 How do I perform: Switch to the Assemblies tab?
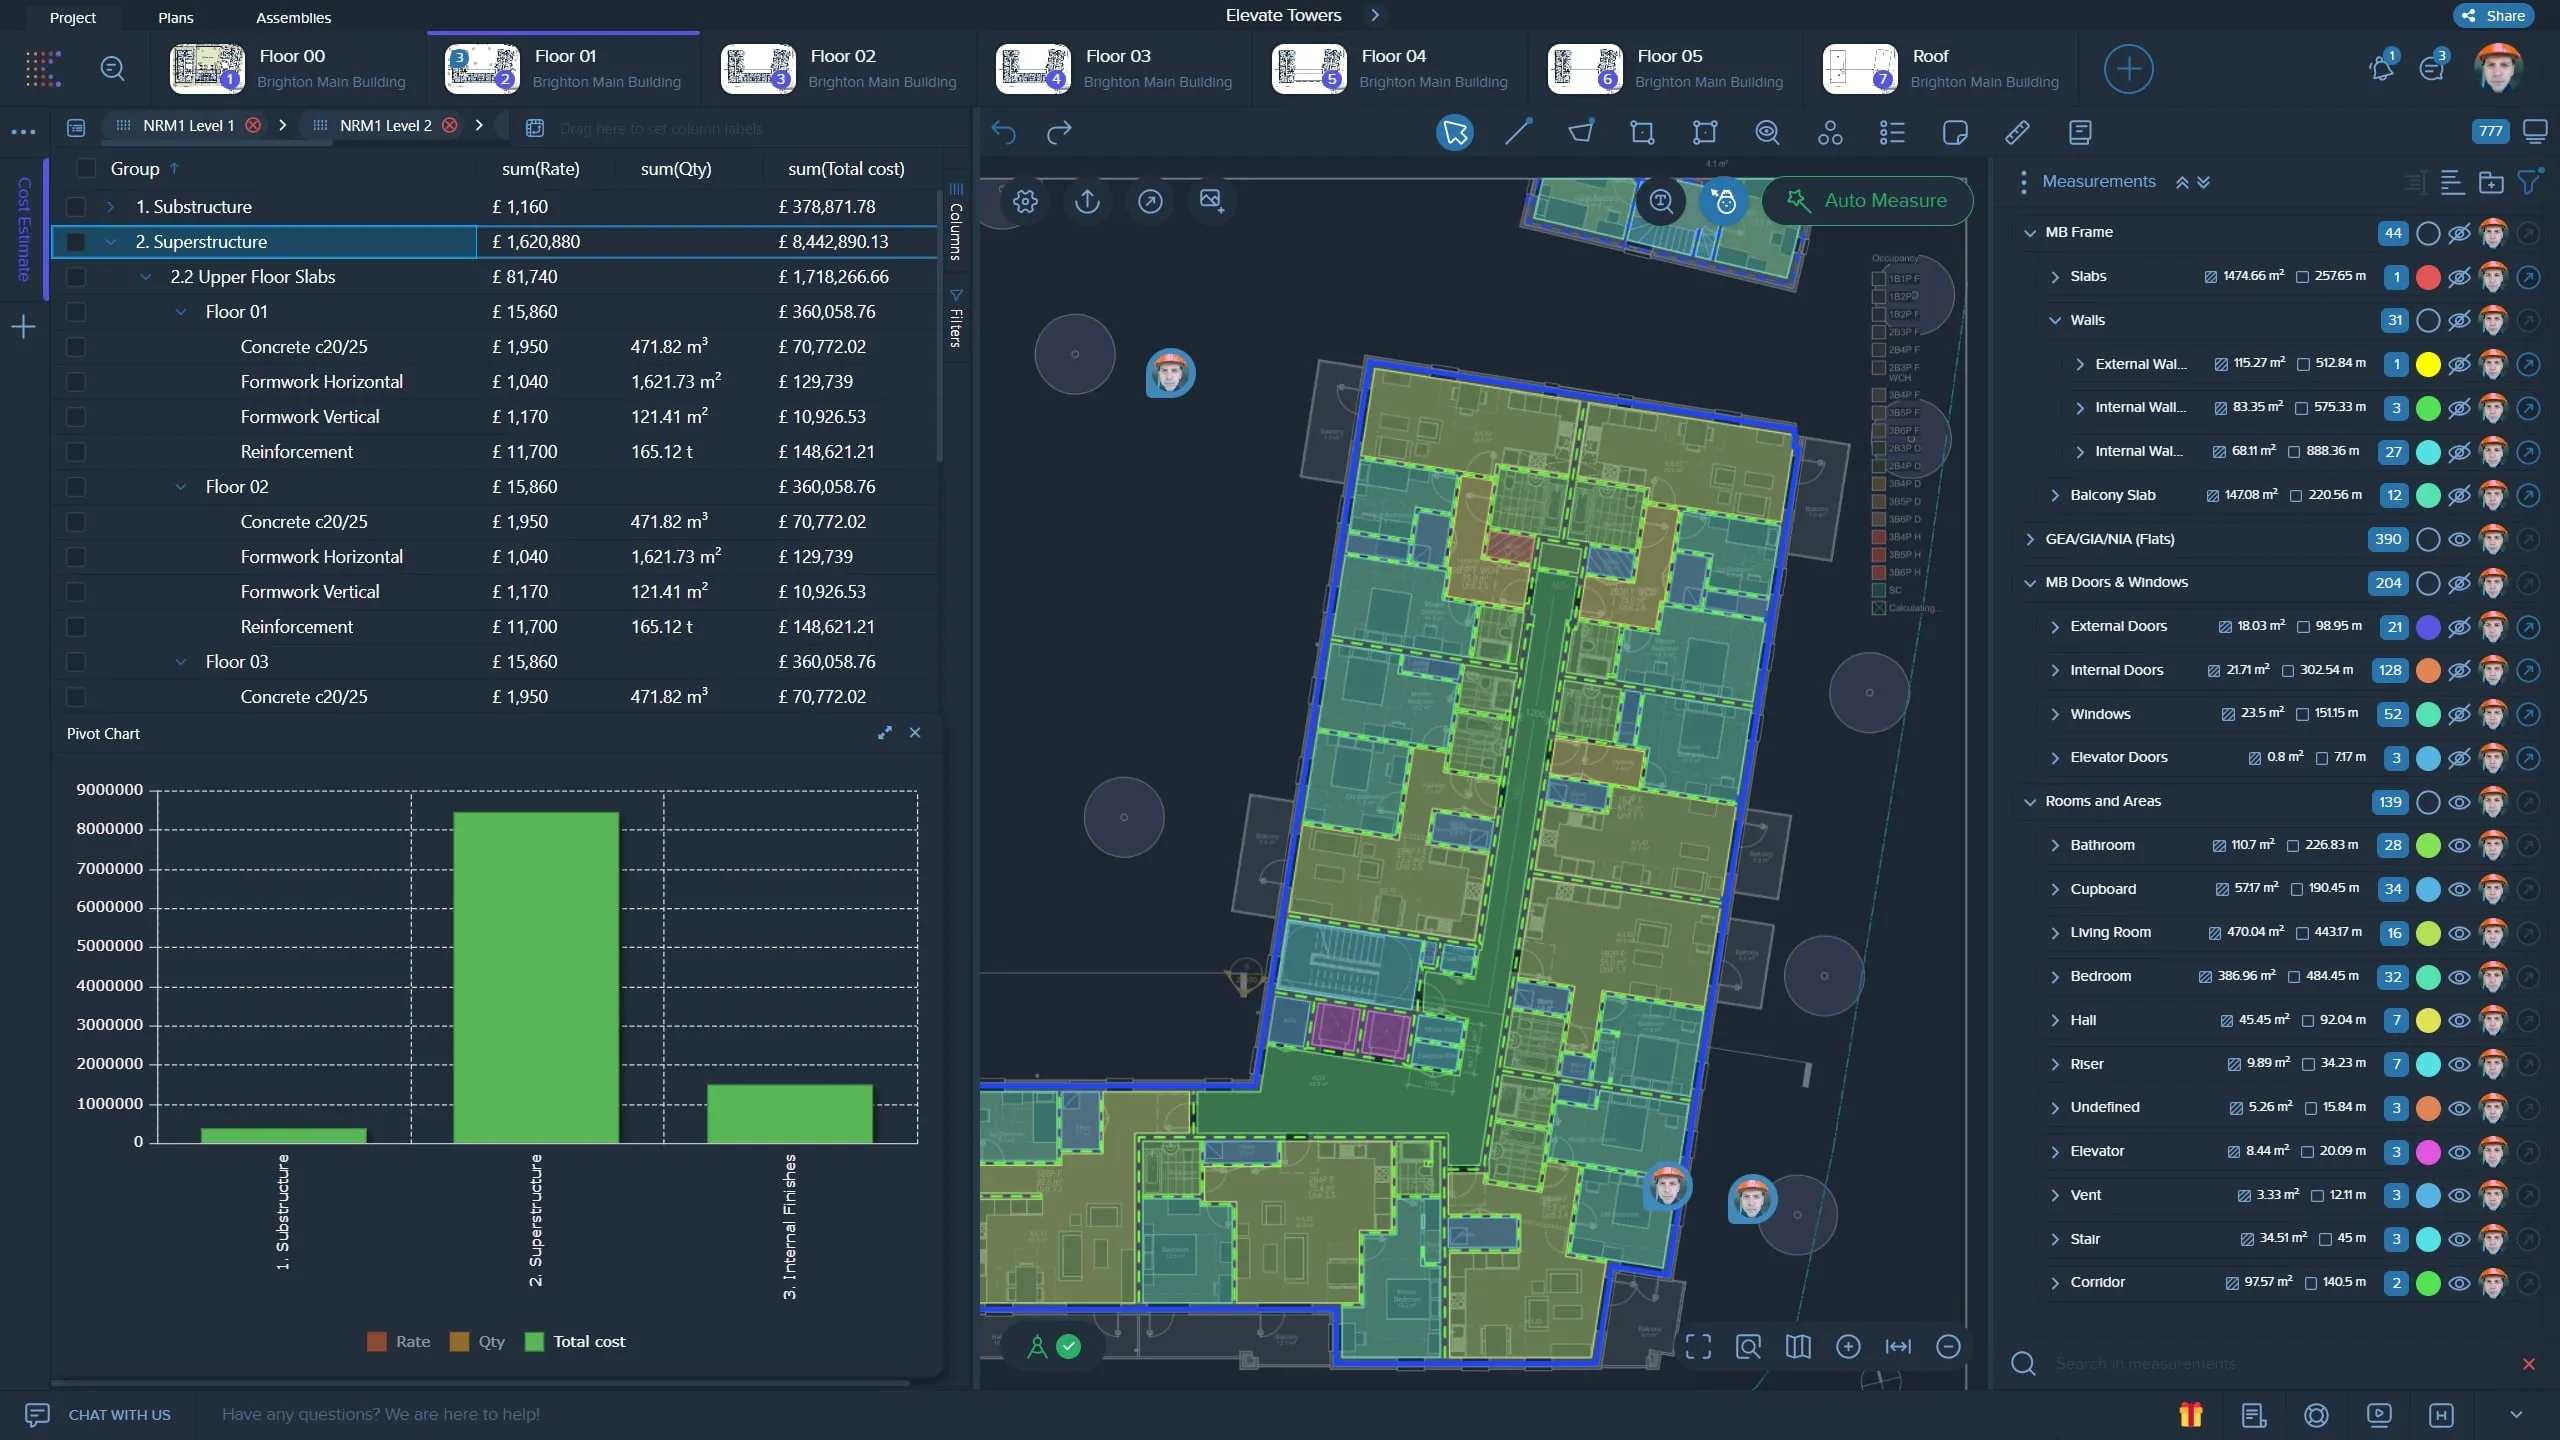pos(294,17)
